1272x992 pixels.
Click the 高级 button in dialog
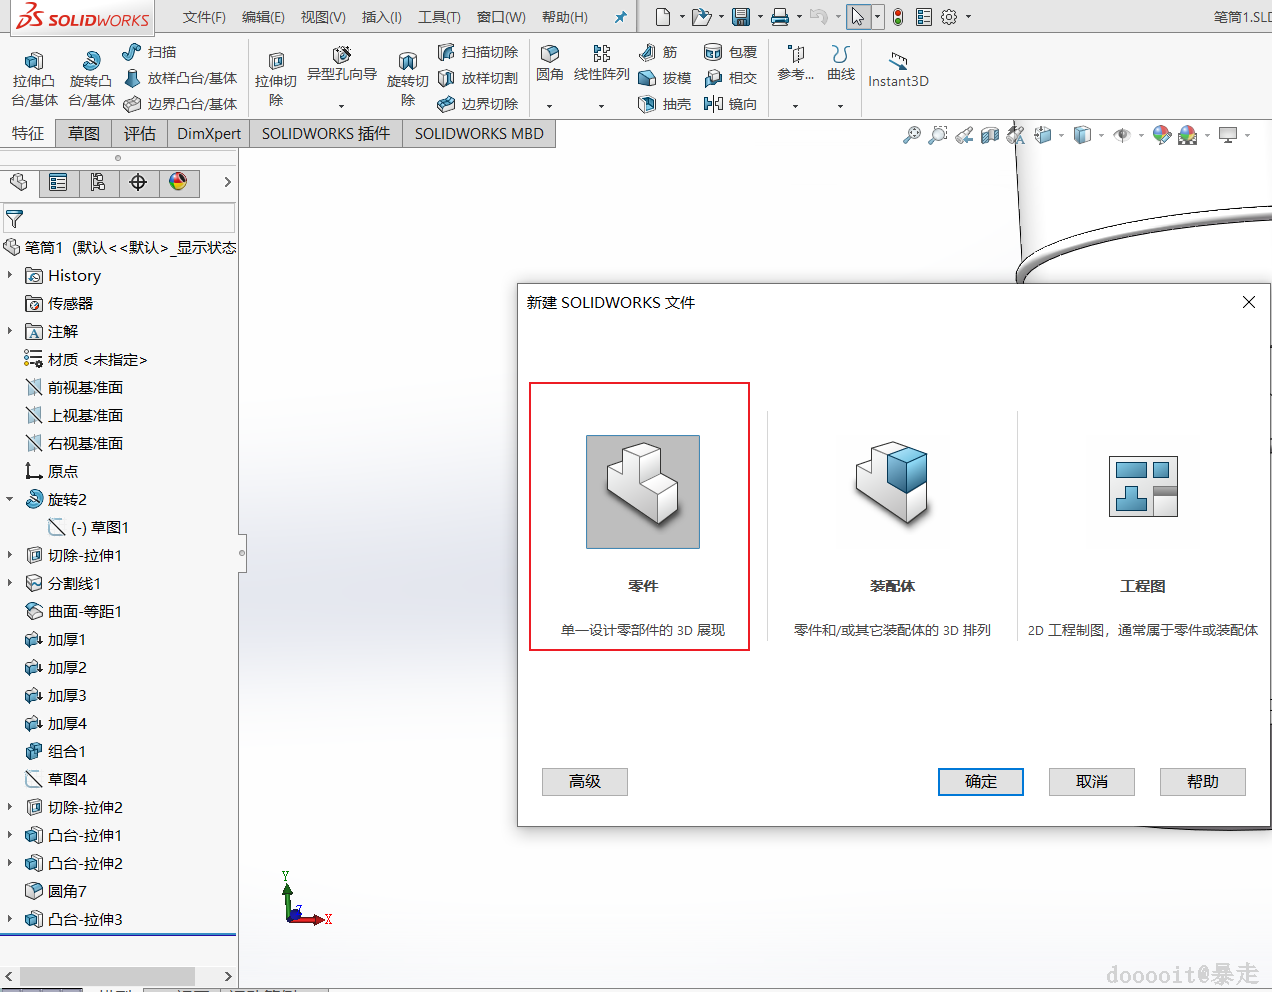tap(585, 782)
